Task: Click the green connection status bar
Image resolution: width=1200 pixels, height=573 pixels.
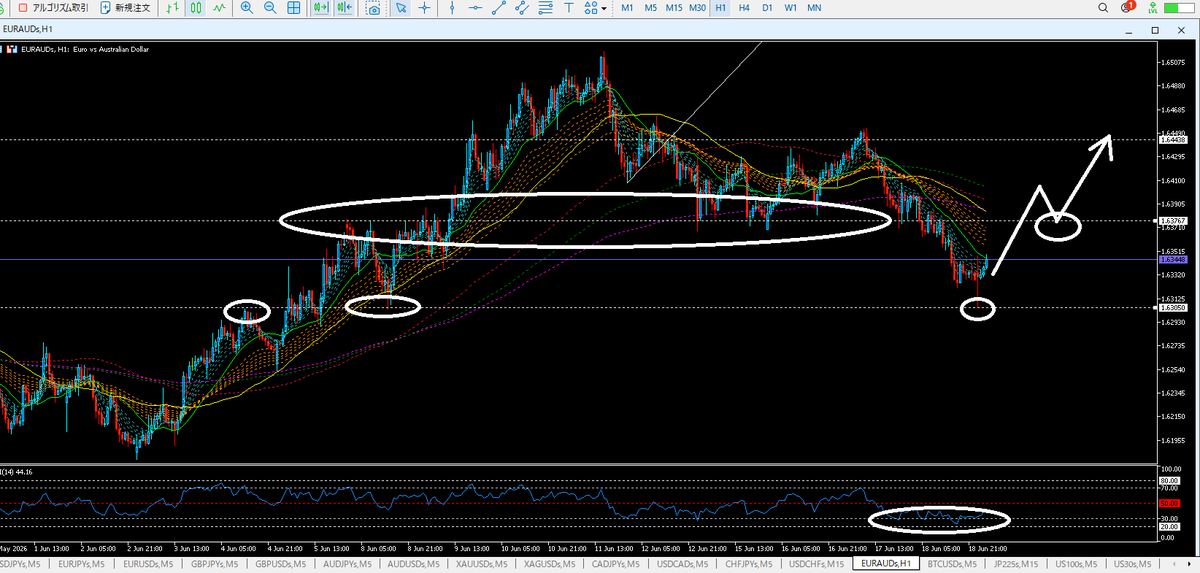Action: [x=1180, y=8]
